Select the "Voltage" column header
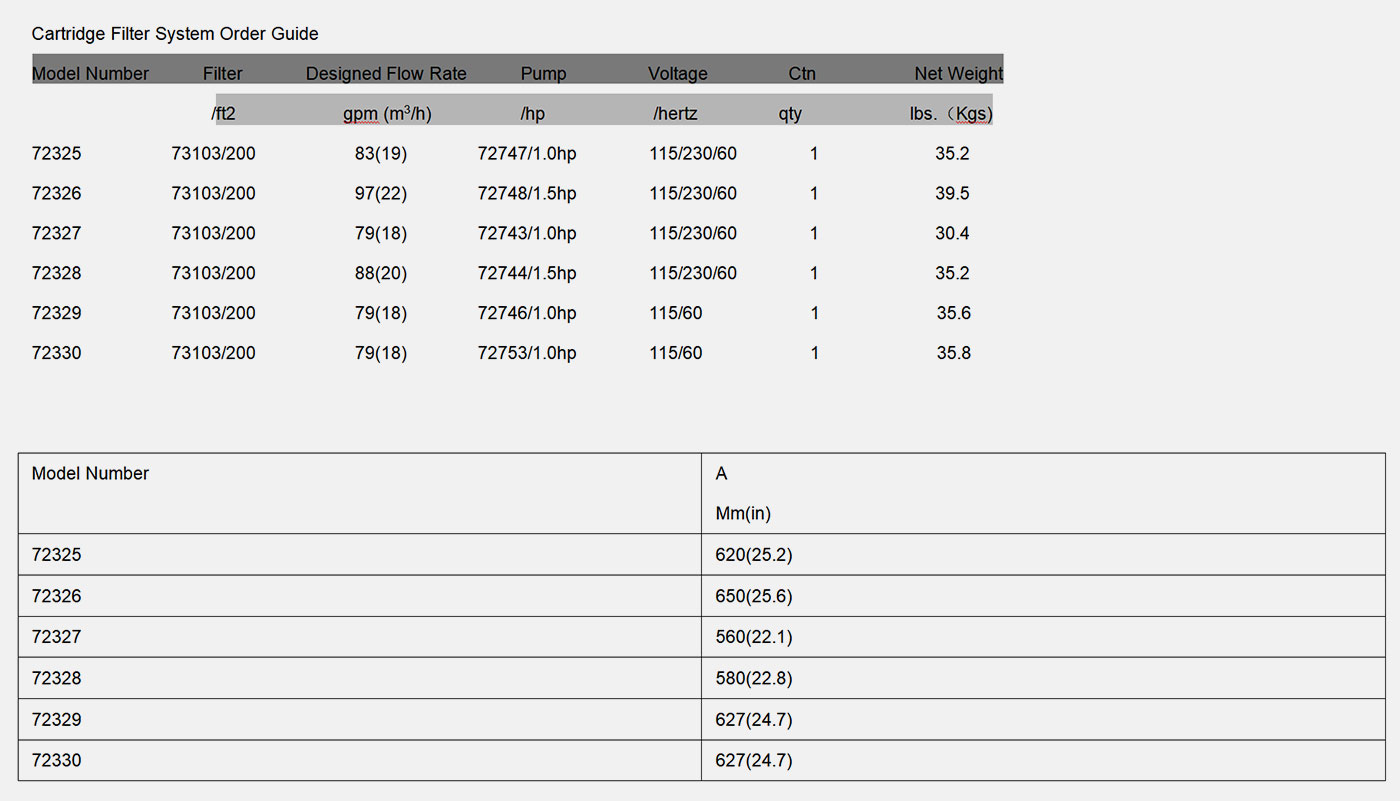 677,74
